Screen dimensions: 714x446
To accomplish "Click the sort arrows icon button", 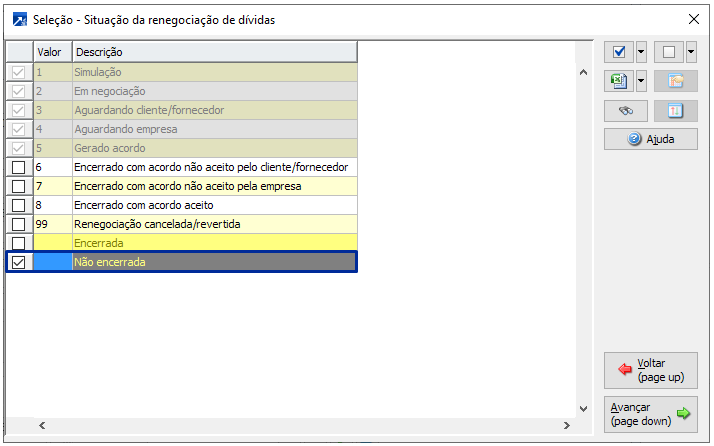I will (x=676, y=111).
